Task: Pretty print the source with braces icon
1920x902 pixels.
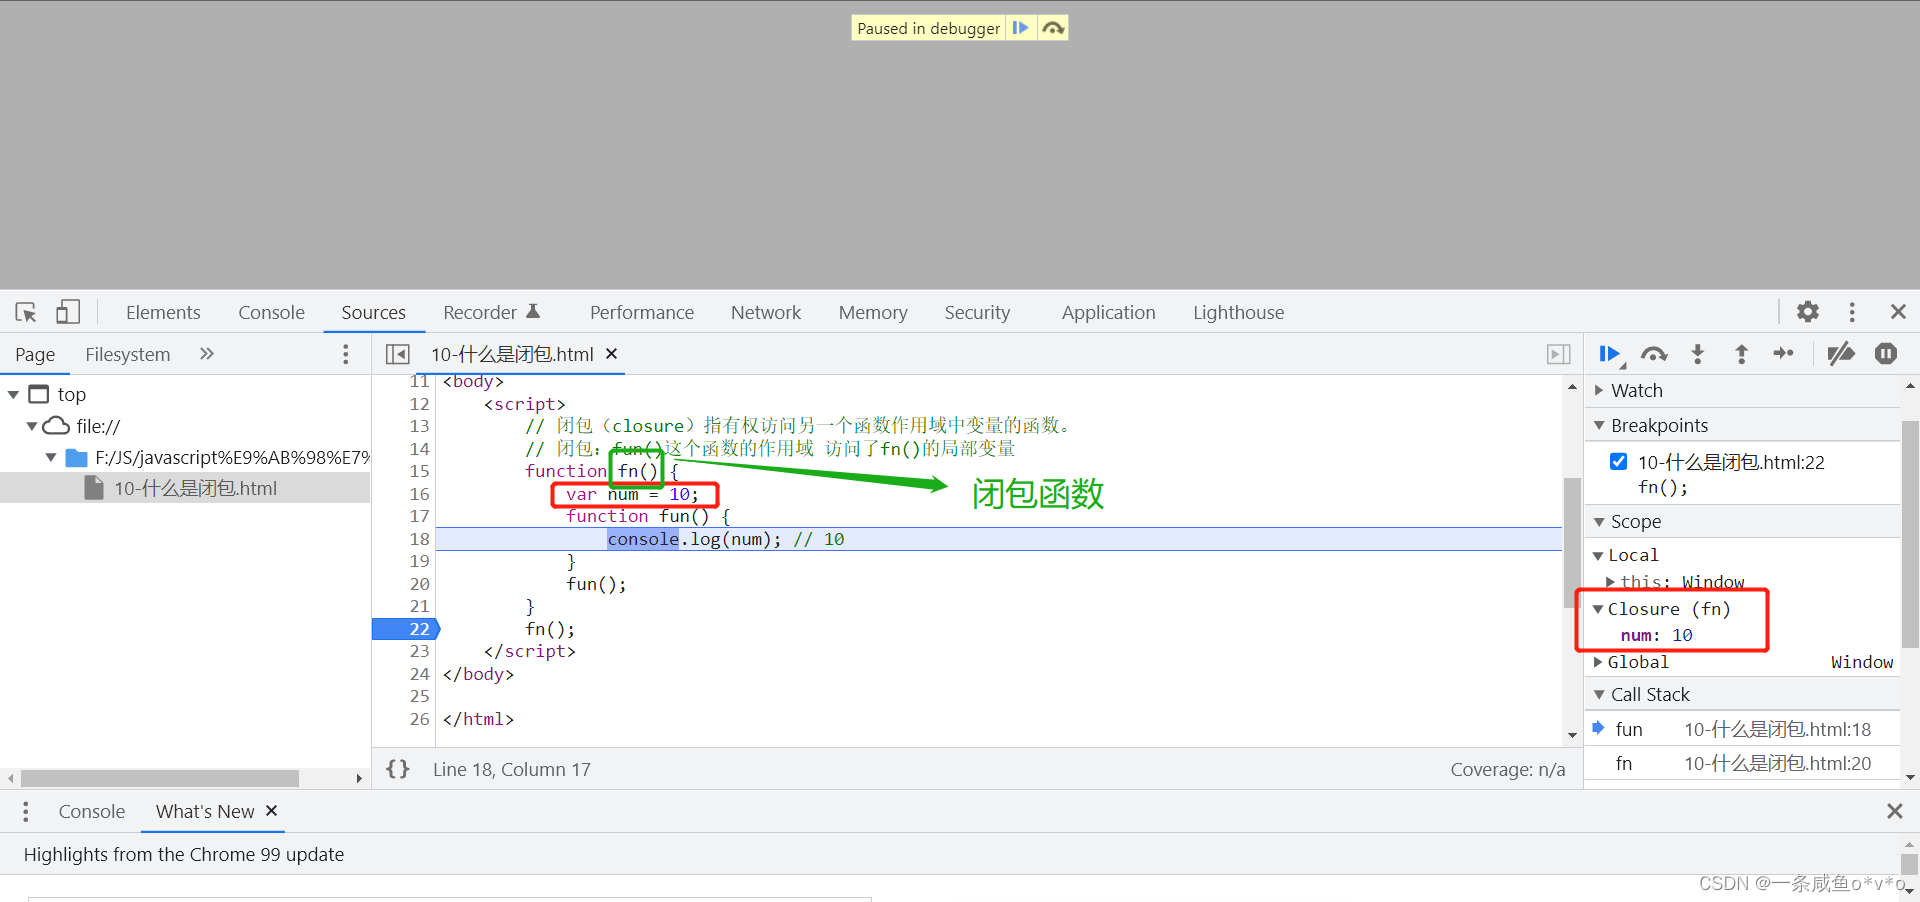Action: pyautogui.click(x=398, y=769)
